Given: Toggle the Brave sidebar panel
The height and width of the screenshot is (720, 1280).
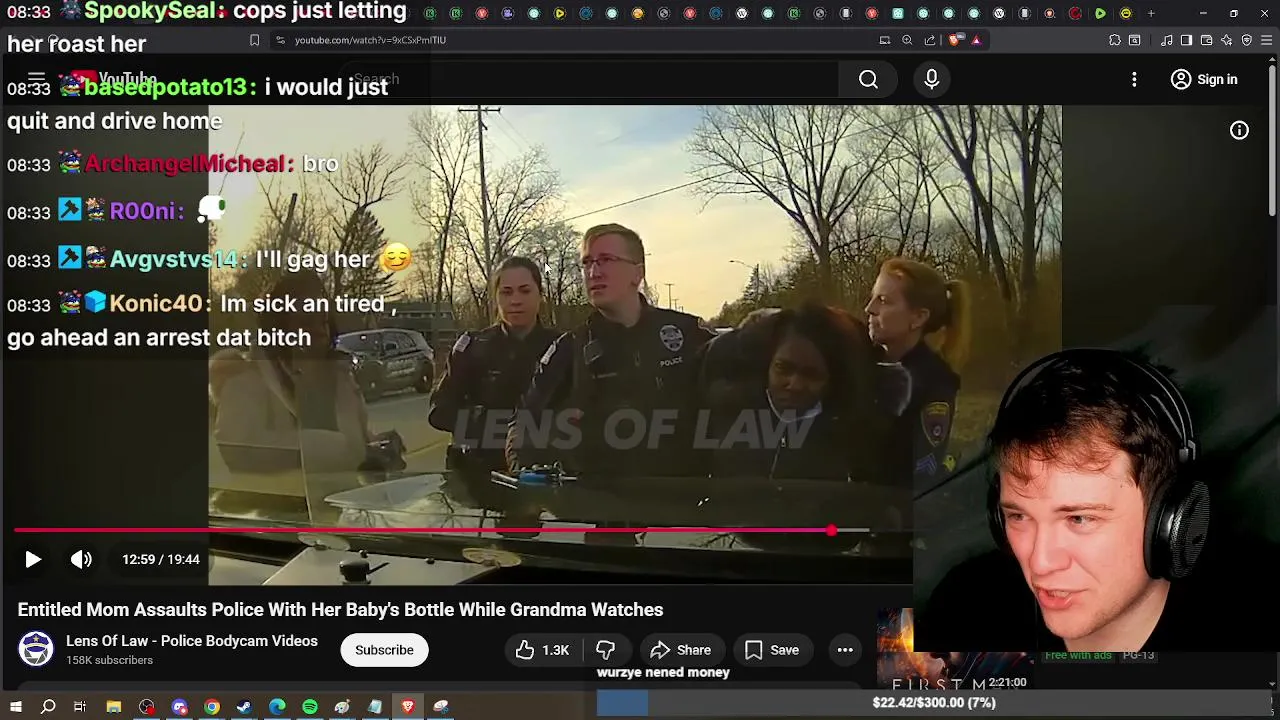Looking at the screenshot, I should coord(1186,40).
